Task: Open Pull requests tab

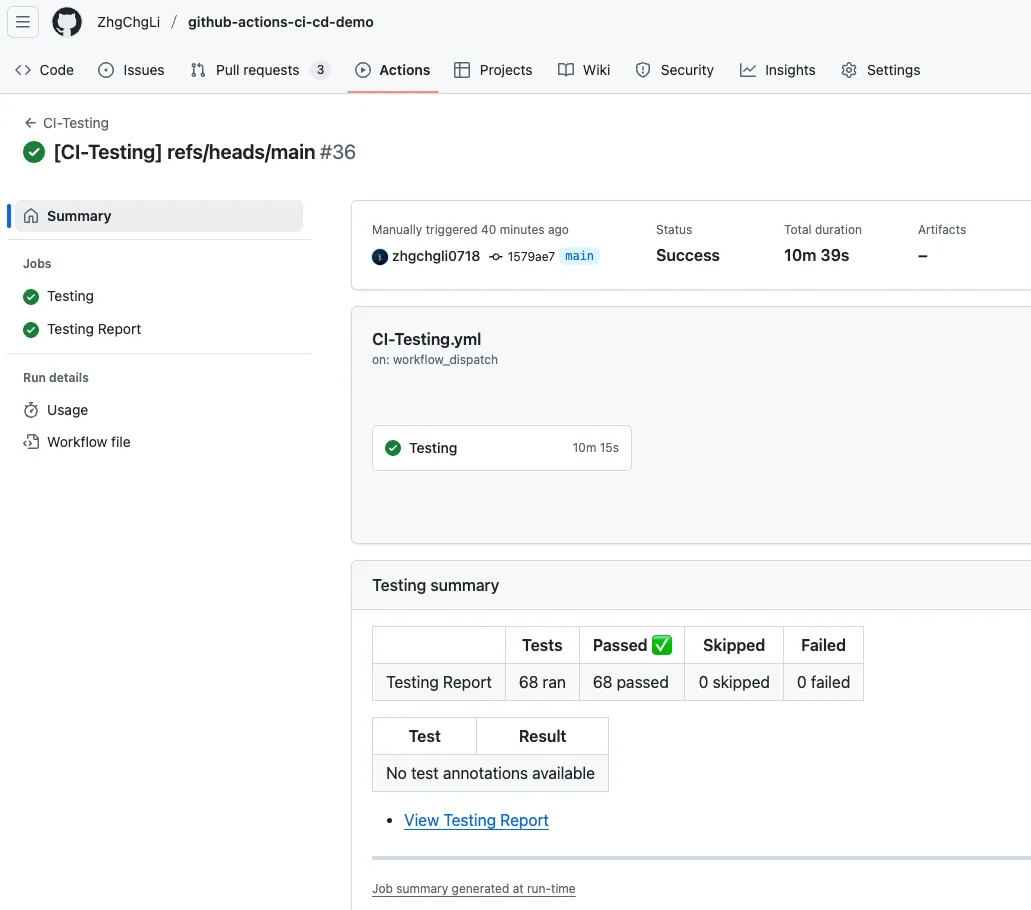Action: [x=258, y=70]
